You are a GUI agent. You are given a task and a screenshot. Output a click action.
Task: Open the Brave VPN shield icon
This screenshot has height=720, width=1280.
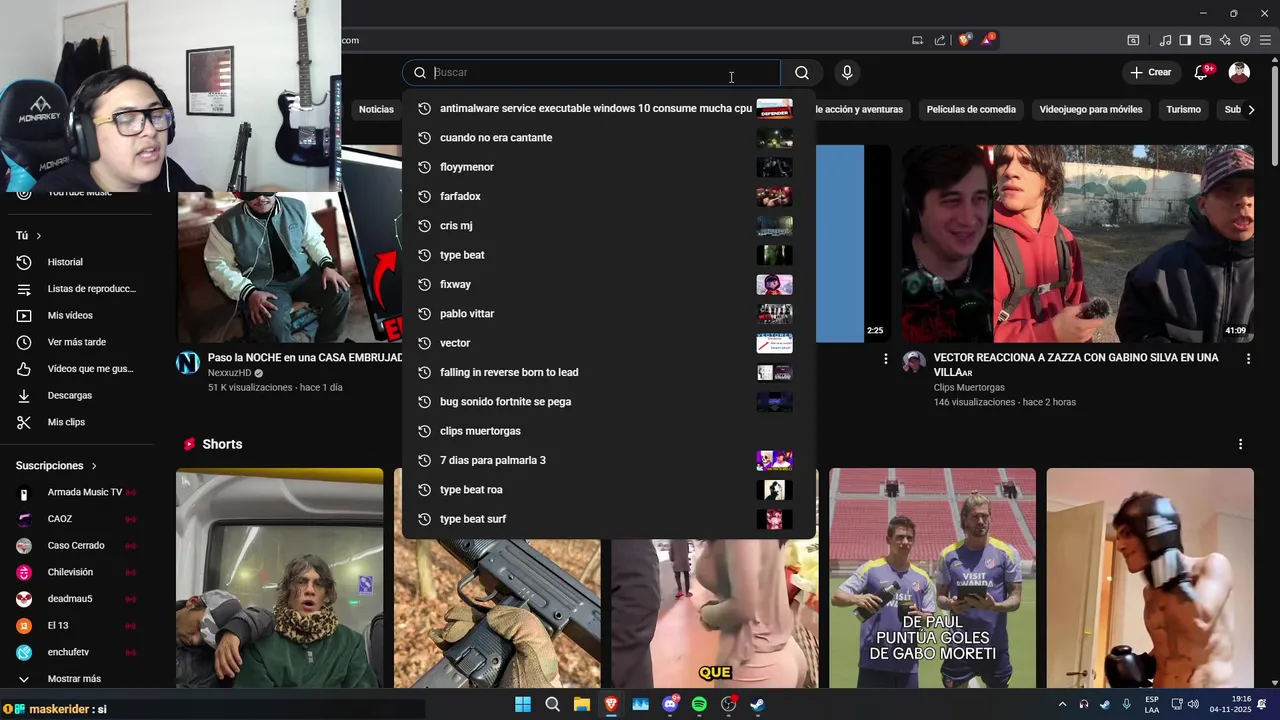point(1245,40)
